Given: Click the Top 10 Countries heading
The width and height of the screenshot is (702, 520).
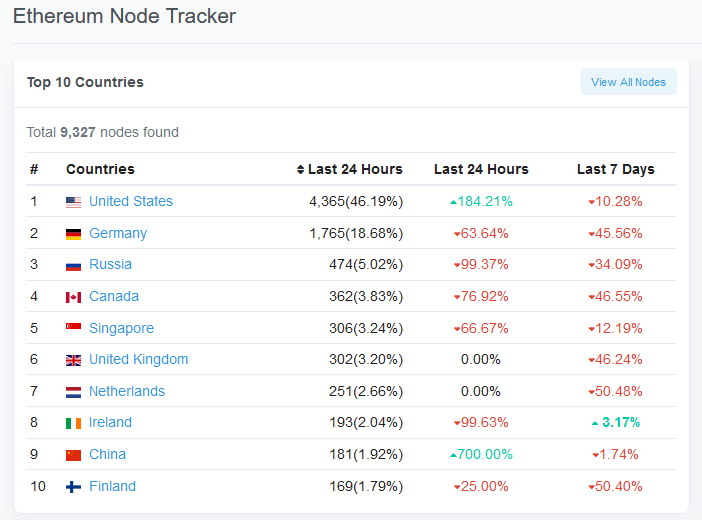Looking at the screenshot, I should click(85, 82).
